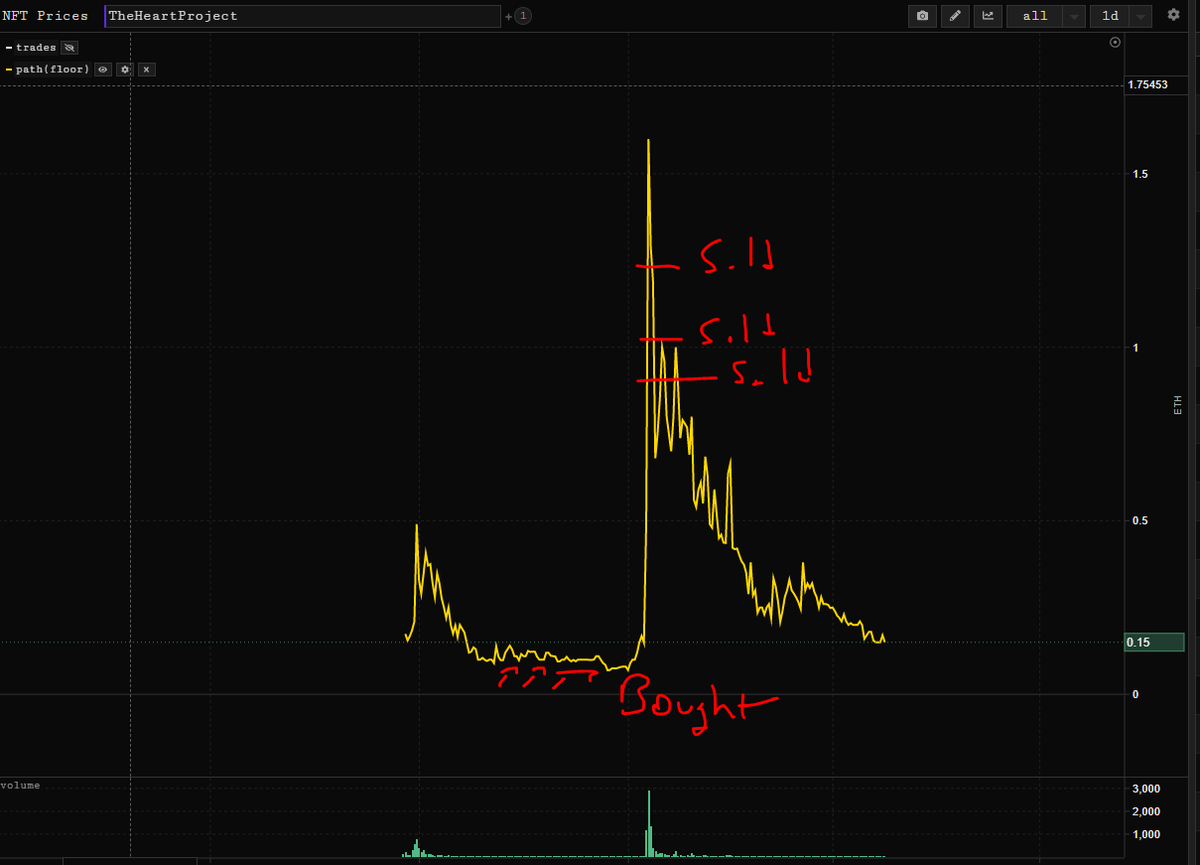Add another collection with plus button

(508, 16)
